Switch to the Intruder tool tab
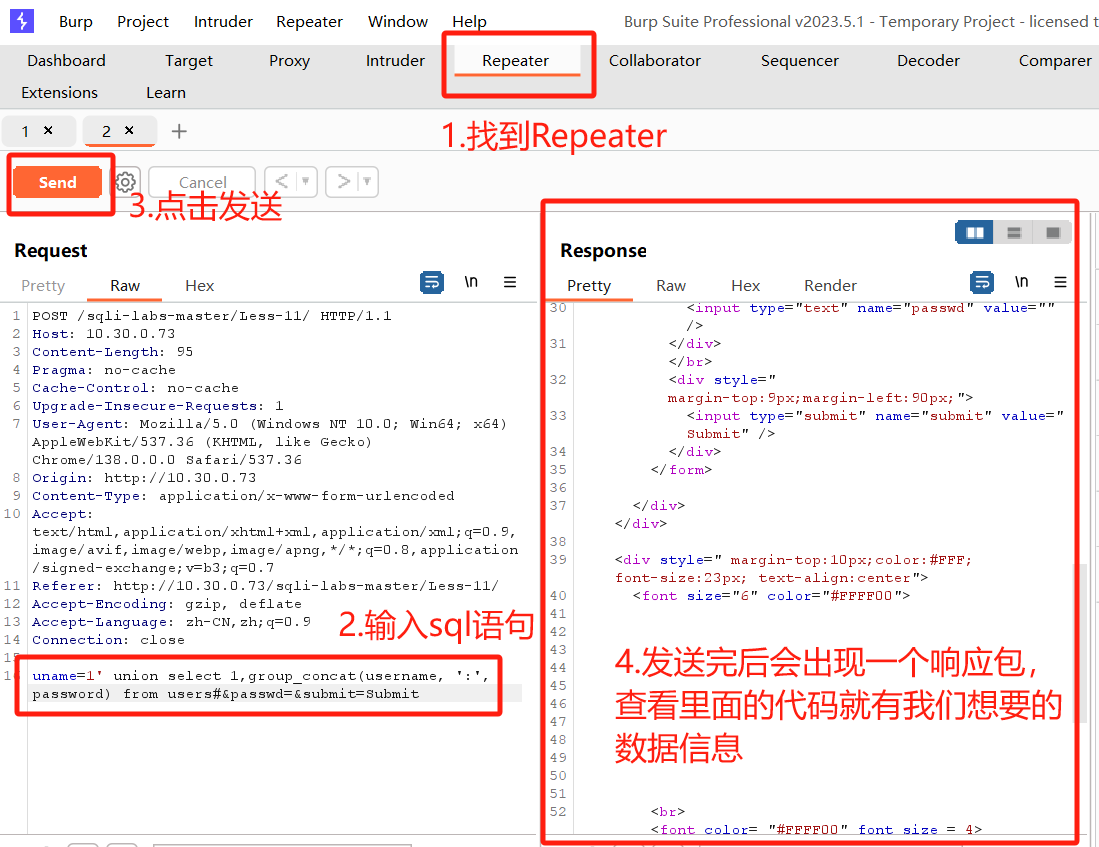1099x847 pixels. click(x=395, y=61)
